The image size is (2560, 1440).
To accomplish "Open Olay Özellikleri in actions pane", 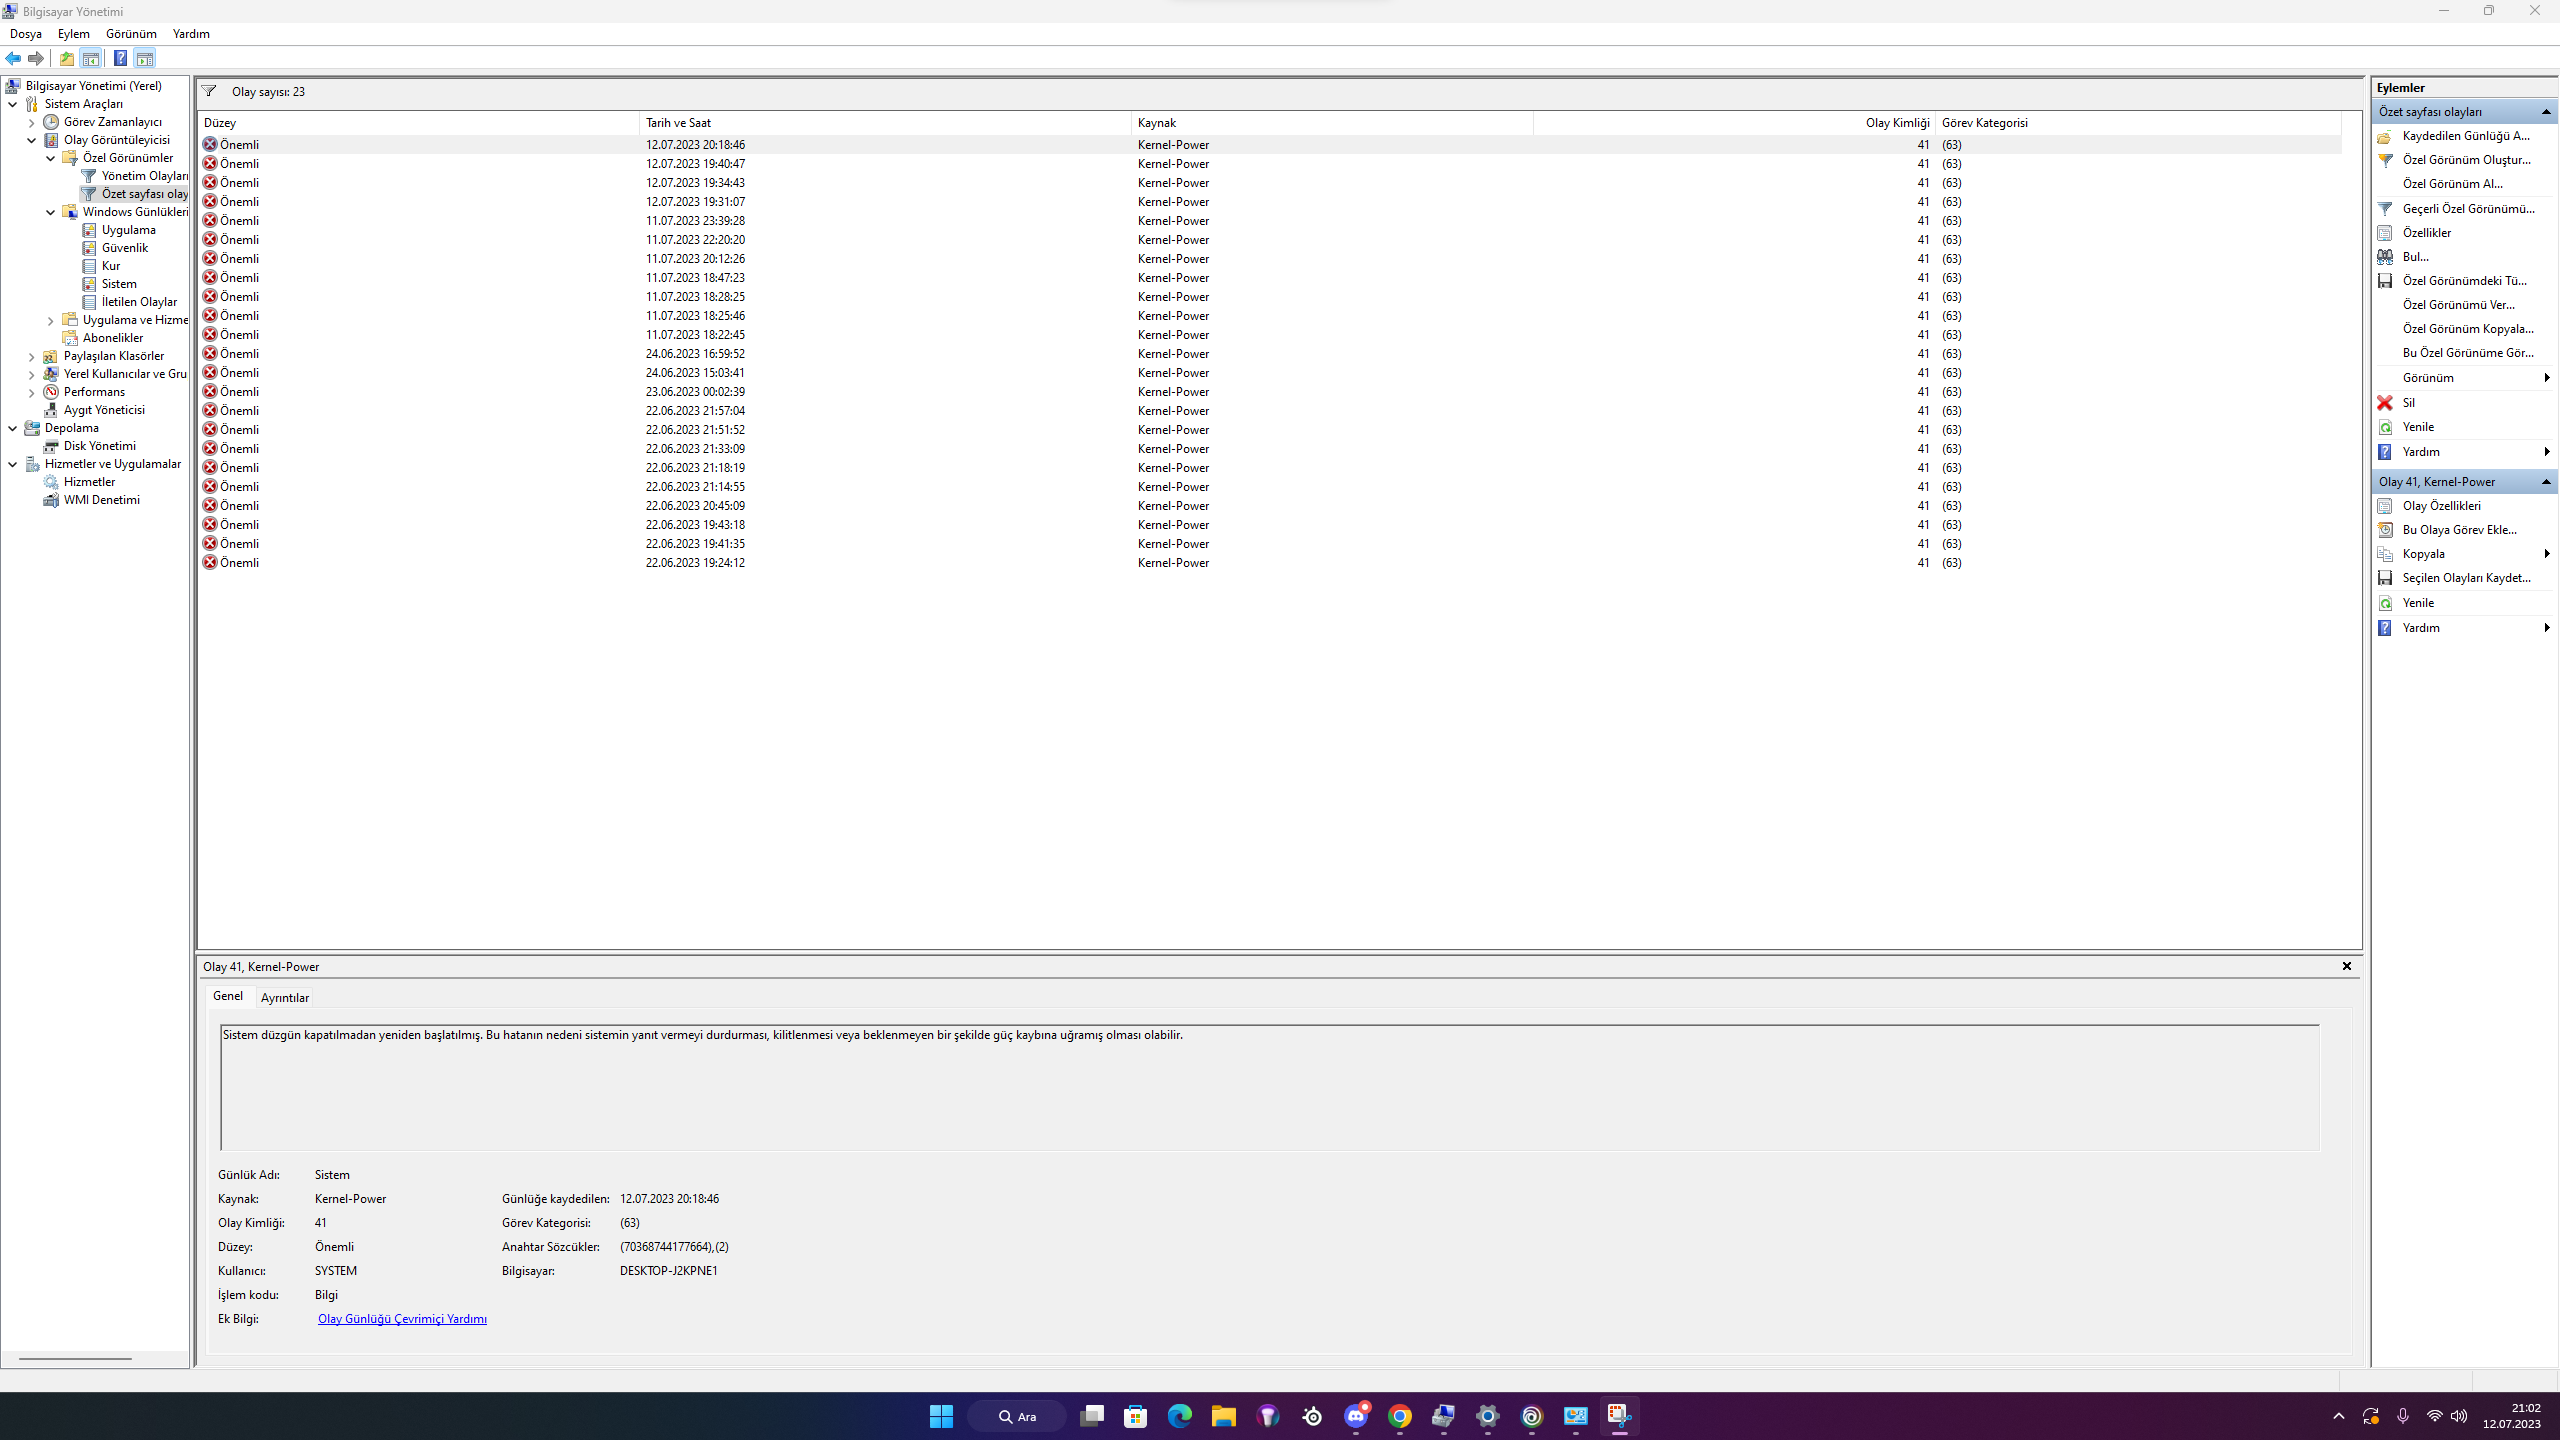I will point(2441,506).
